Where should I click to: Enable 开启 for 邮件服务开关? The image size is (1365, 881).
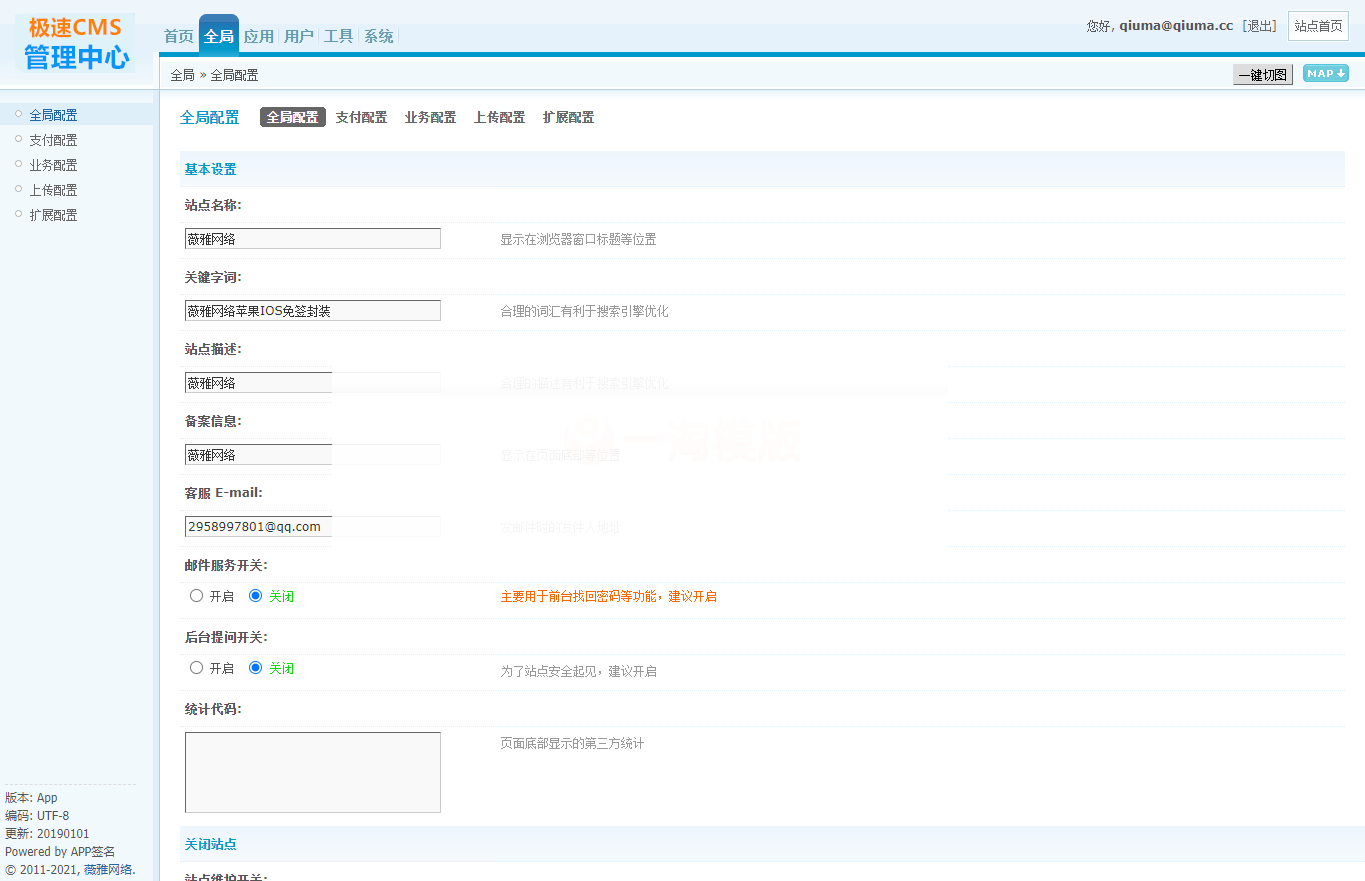(x=196, y=595)
